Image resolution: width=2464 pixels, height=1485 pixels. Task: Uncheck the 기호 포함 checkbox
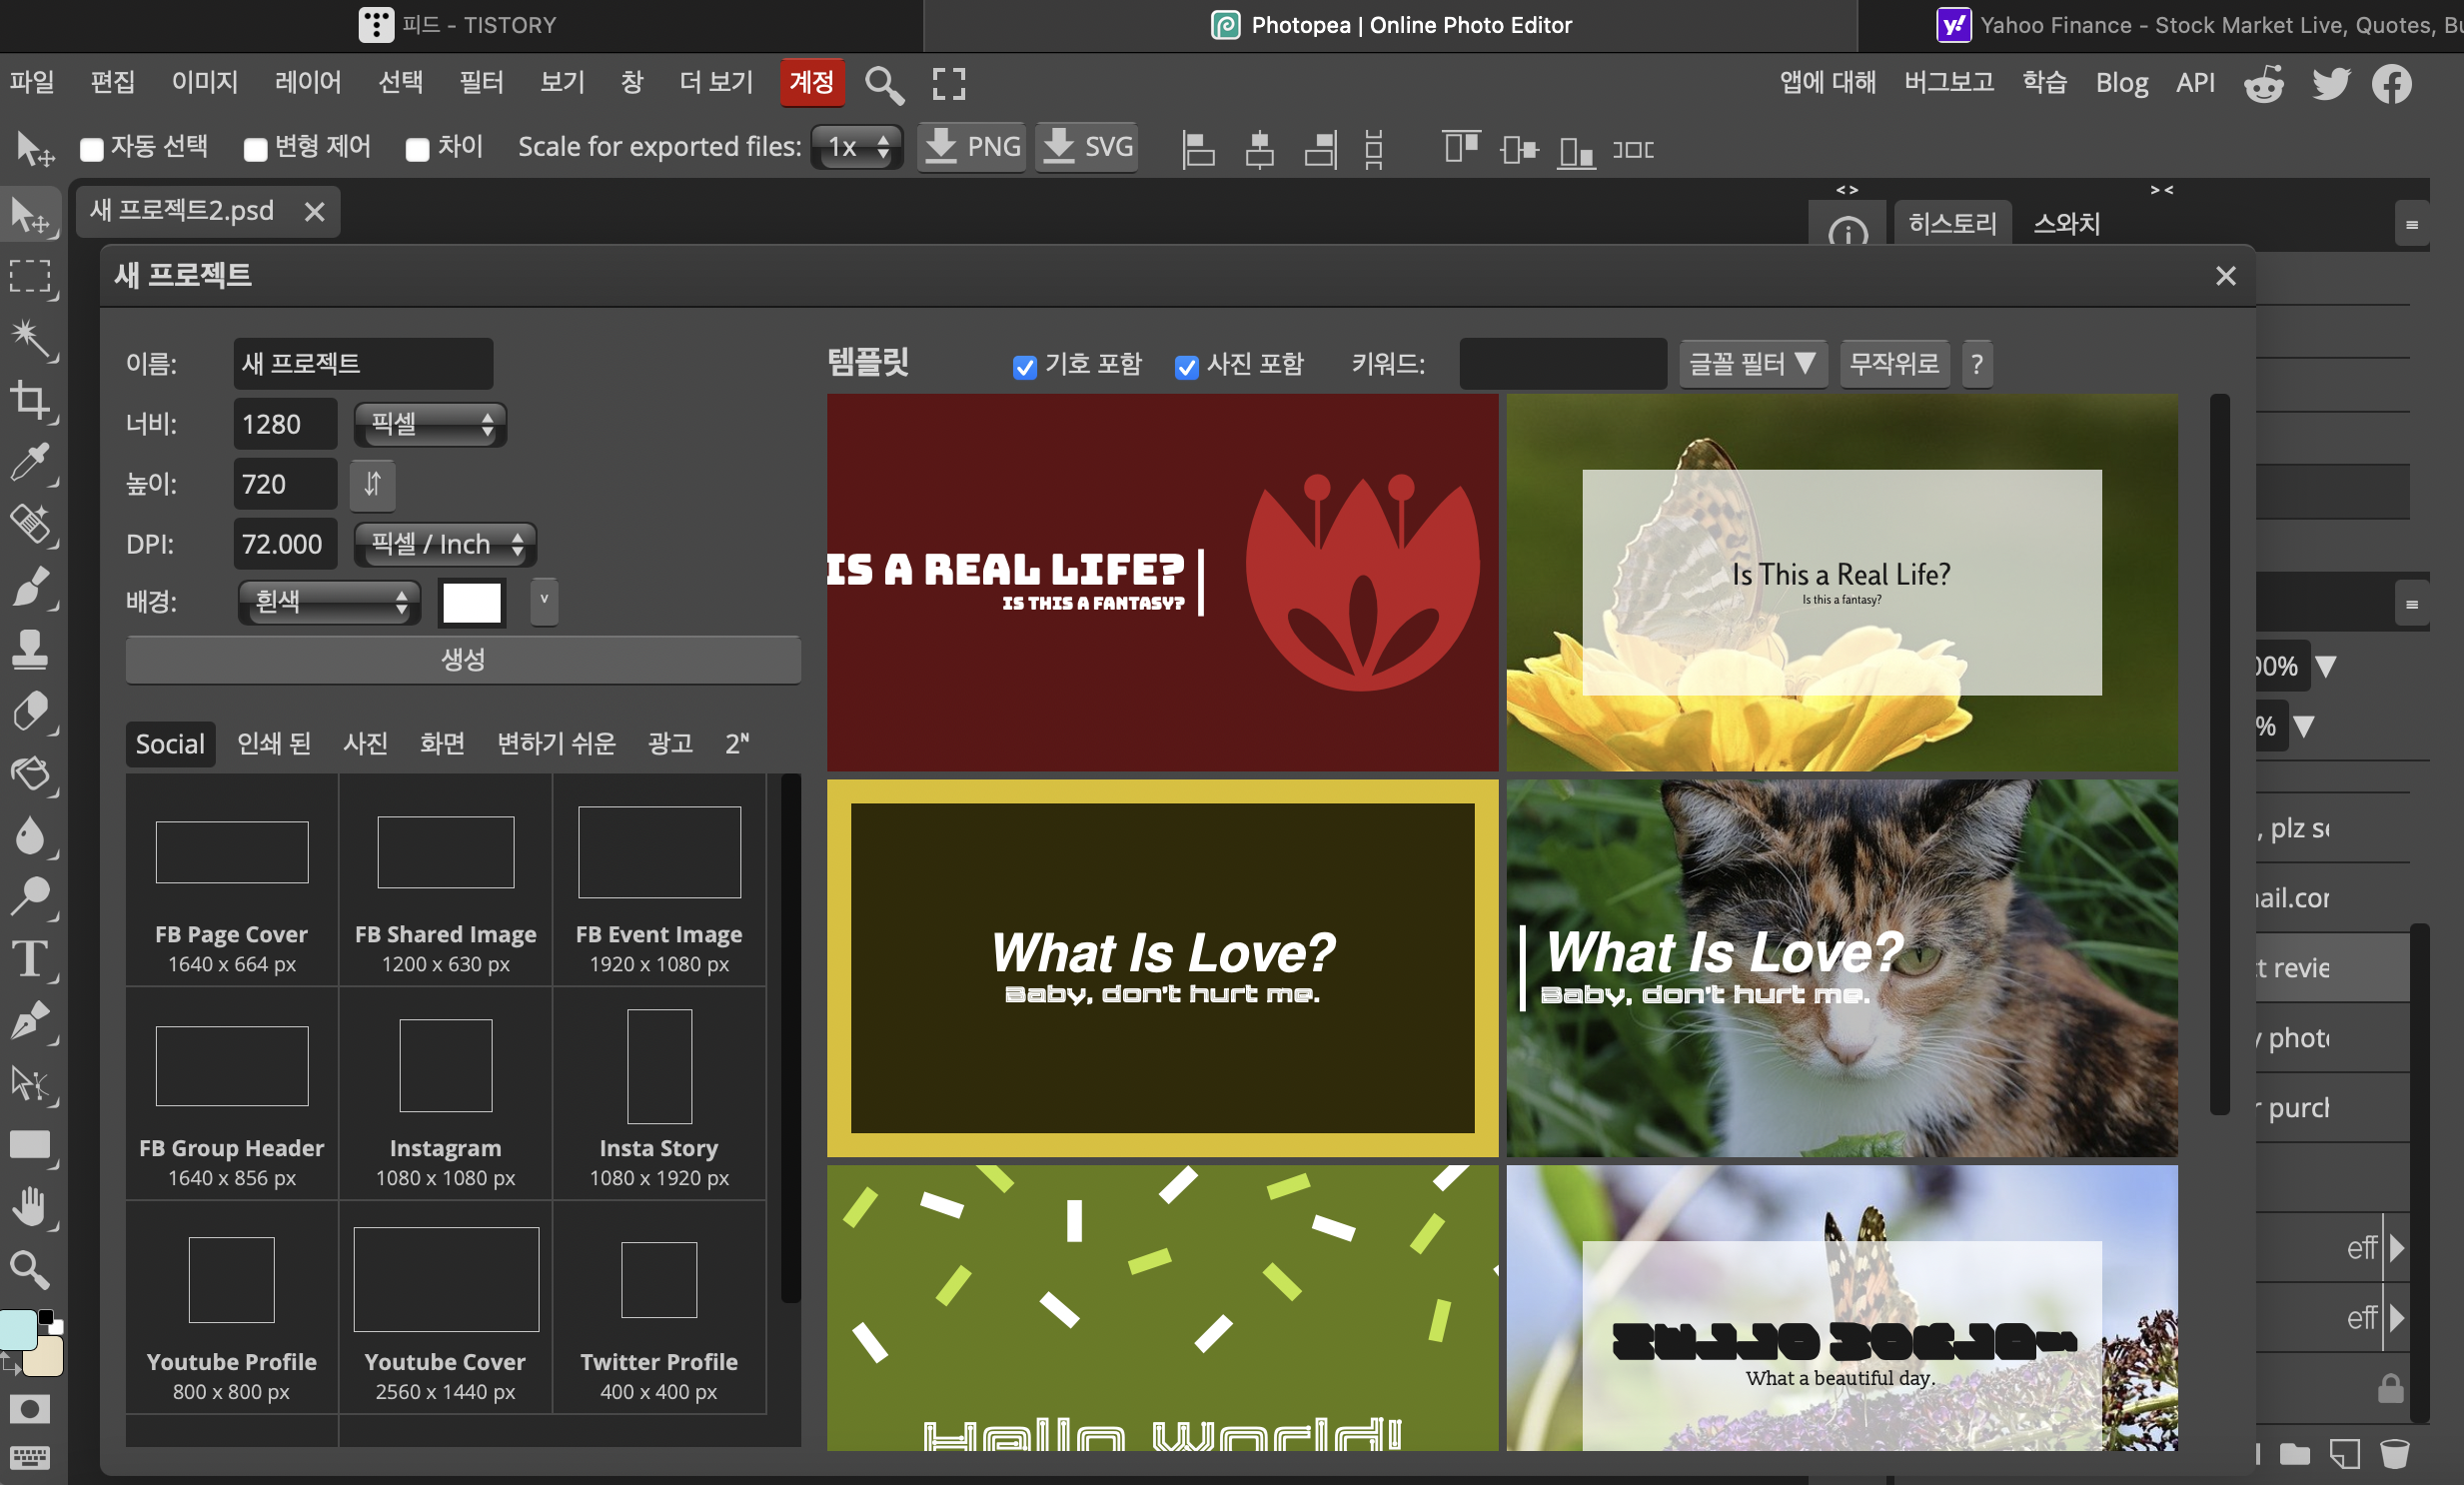[x=1024, y=367]
